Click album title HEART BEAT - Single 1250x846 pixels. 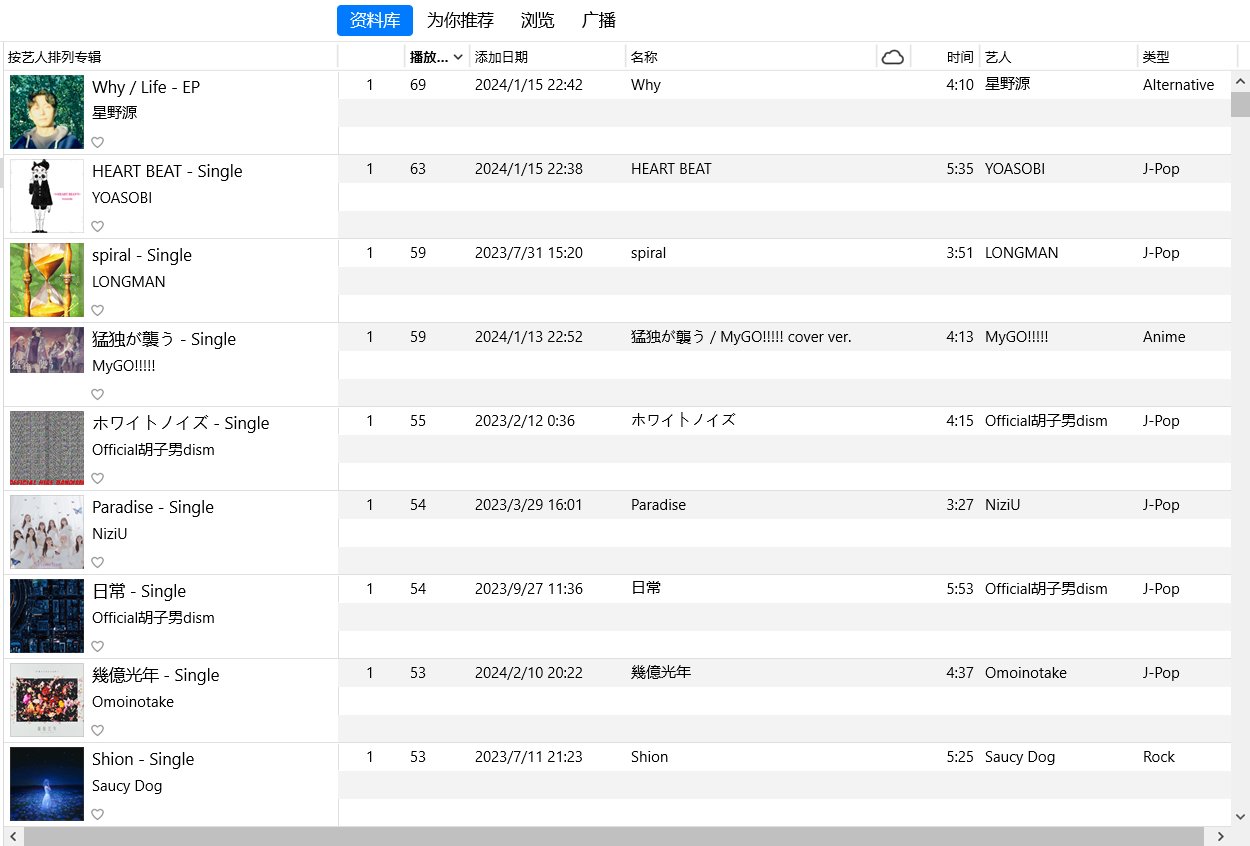click(x=167, y=171)
